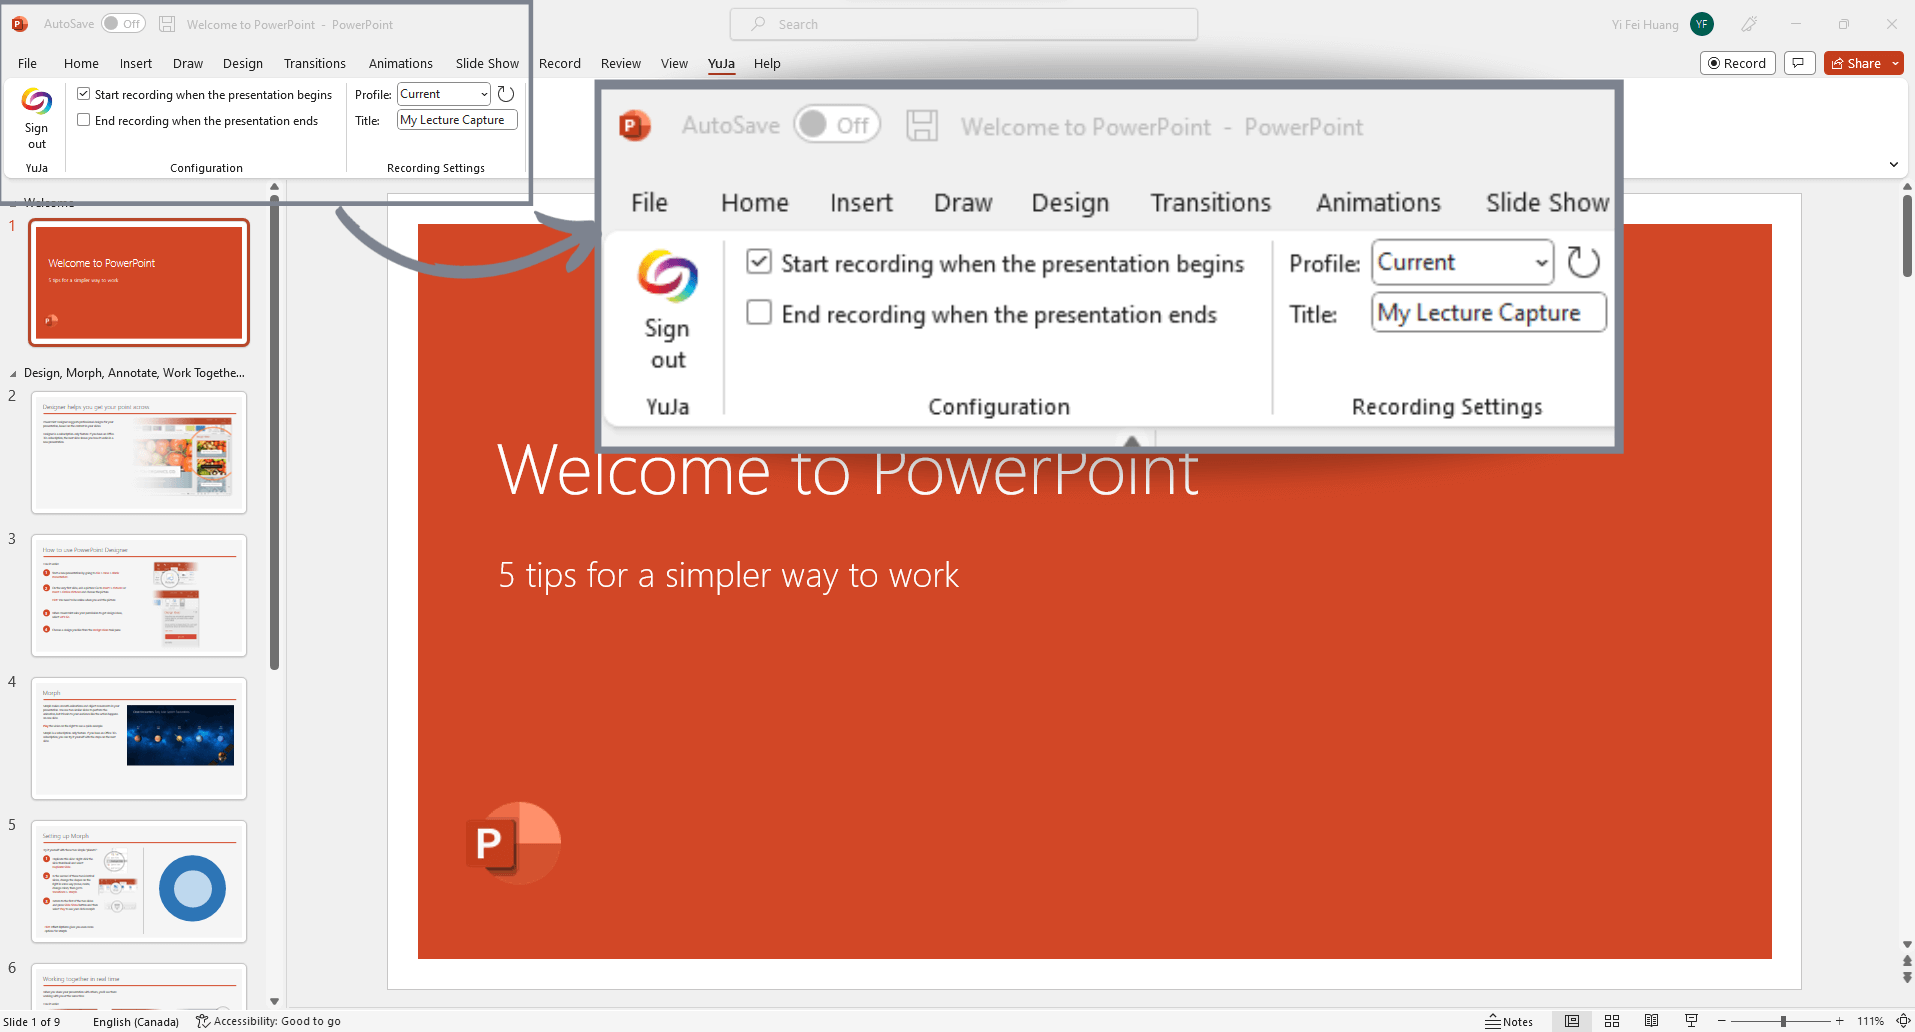The height and width of the screenshot is (1032, 1915).
Task: Go to next slide using the double-arrow
Action: 1907,977
